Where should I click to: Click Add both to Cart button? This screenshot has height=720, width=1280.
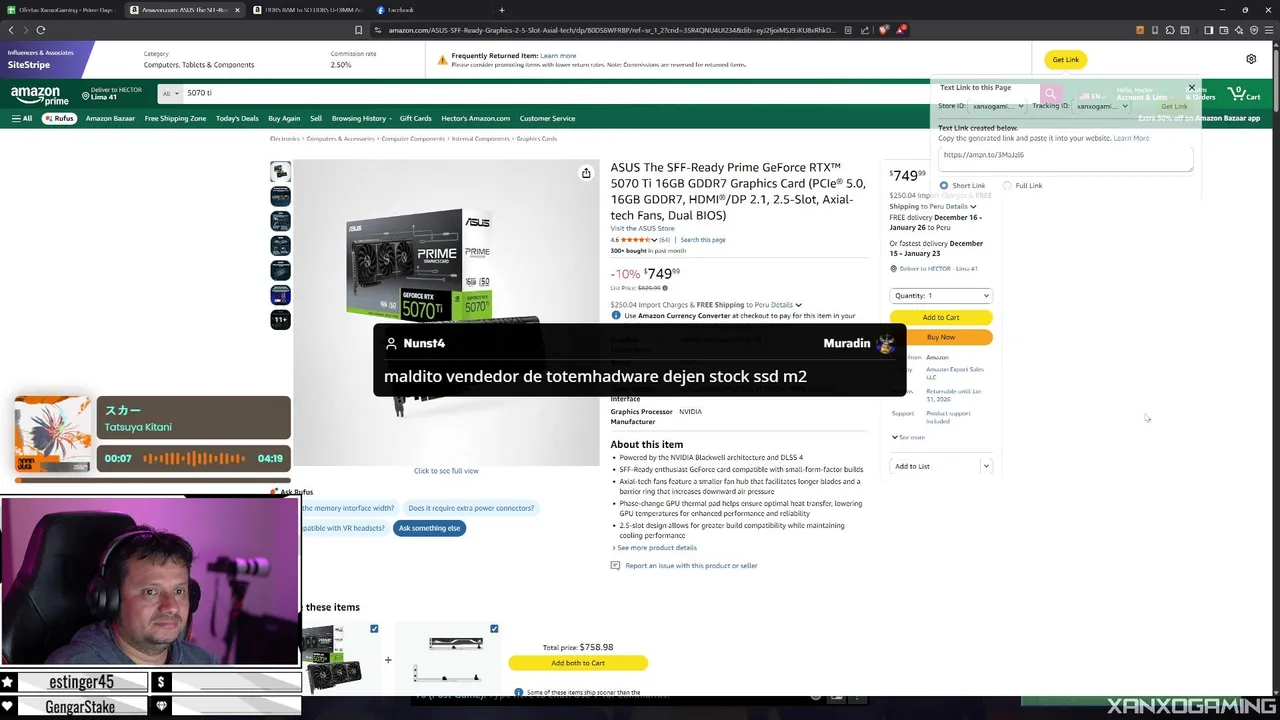(x=578, y=663)
